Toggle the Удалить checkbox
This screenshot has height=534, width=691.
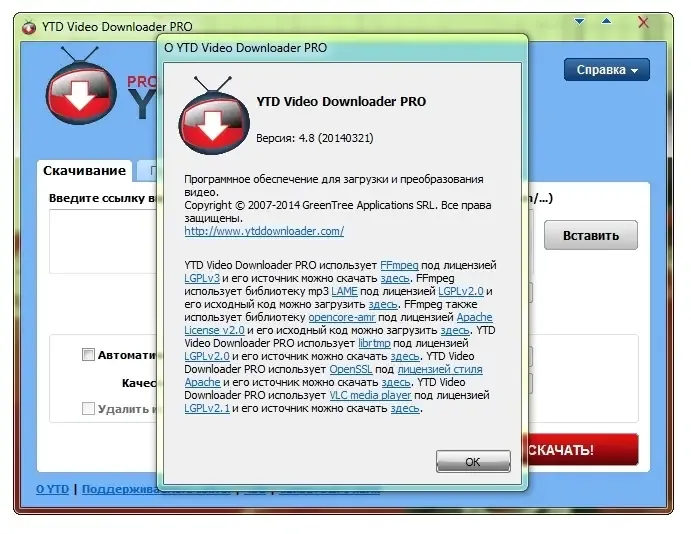(88, 408)
